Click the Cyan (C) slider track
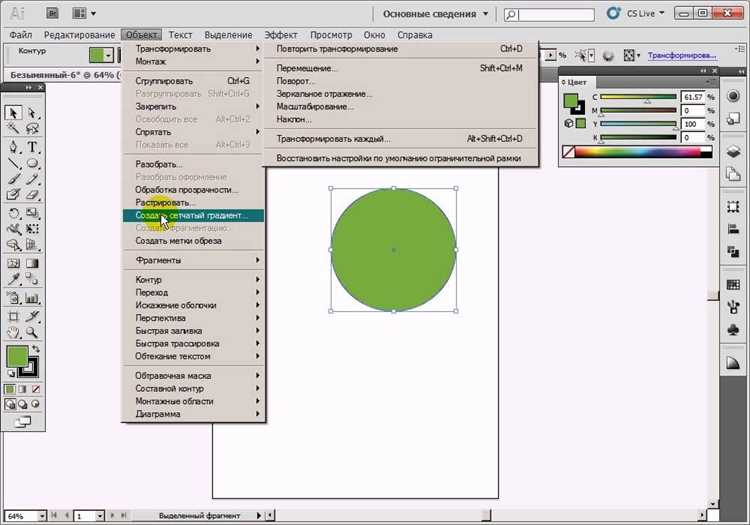 click(x=638, y=97)
